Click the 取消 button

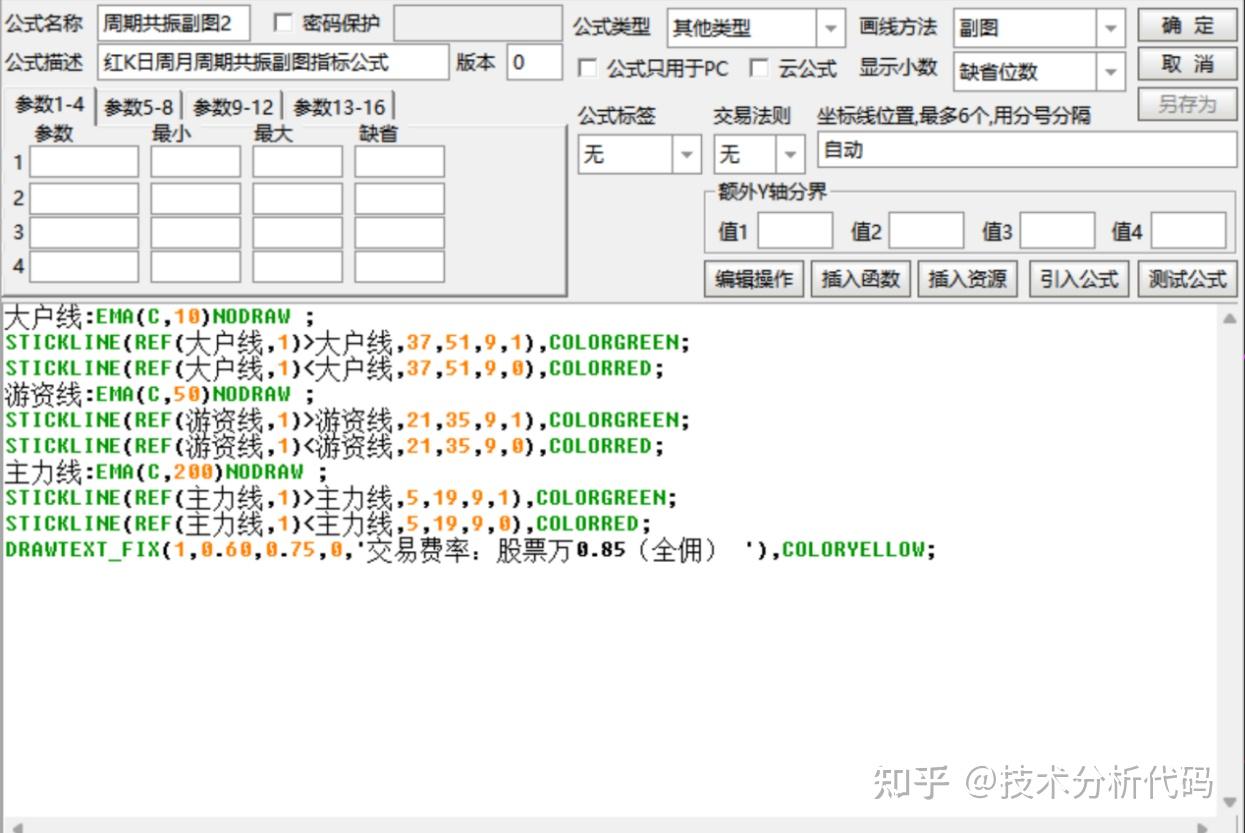[1187, 64]
